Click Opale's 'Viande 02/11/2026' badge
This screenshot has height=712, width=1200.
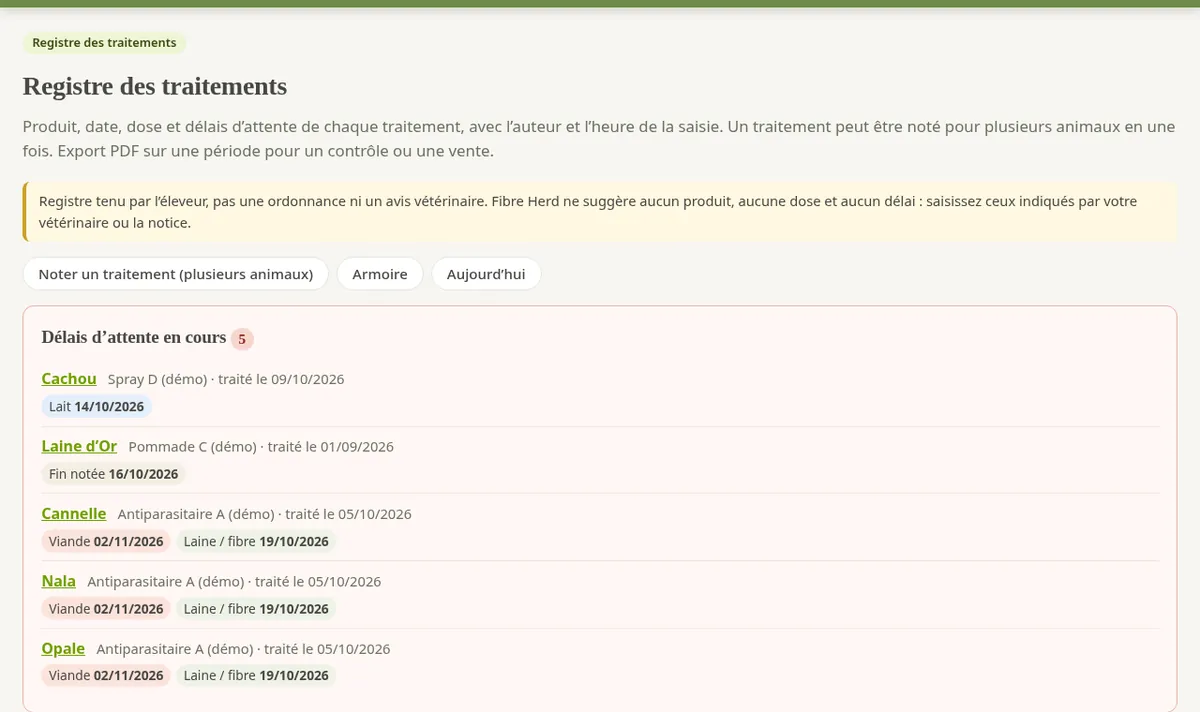106,676
